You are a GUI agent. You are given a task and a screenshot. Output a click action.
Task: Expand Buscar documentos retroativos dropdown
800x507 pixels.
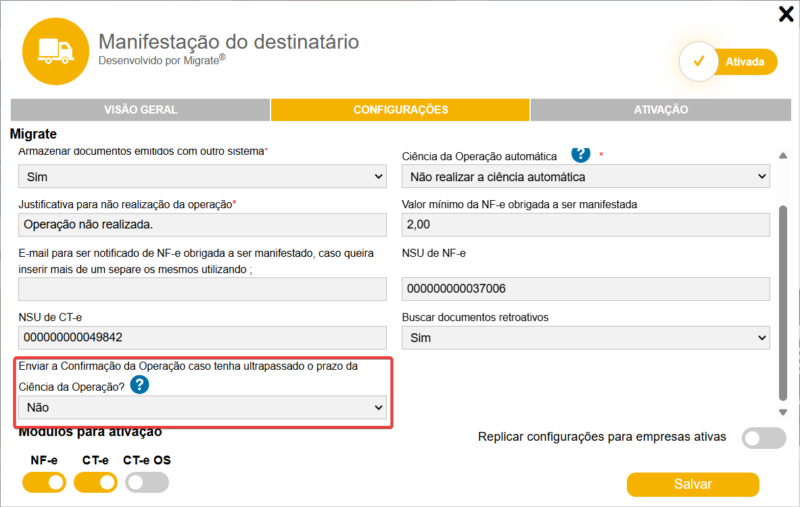(x=585, y=338)
